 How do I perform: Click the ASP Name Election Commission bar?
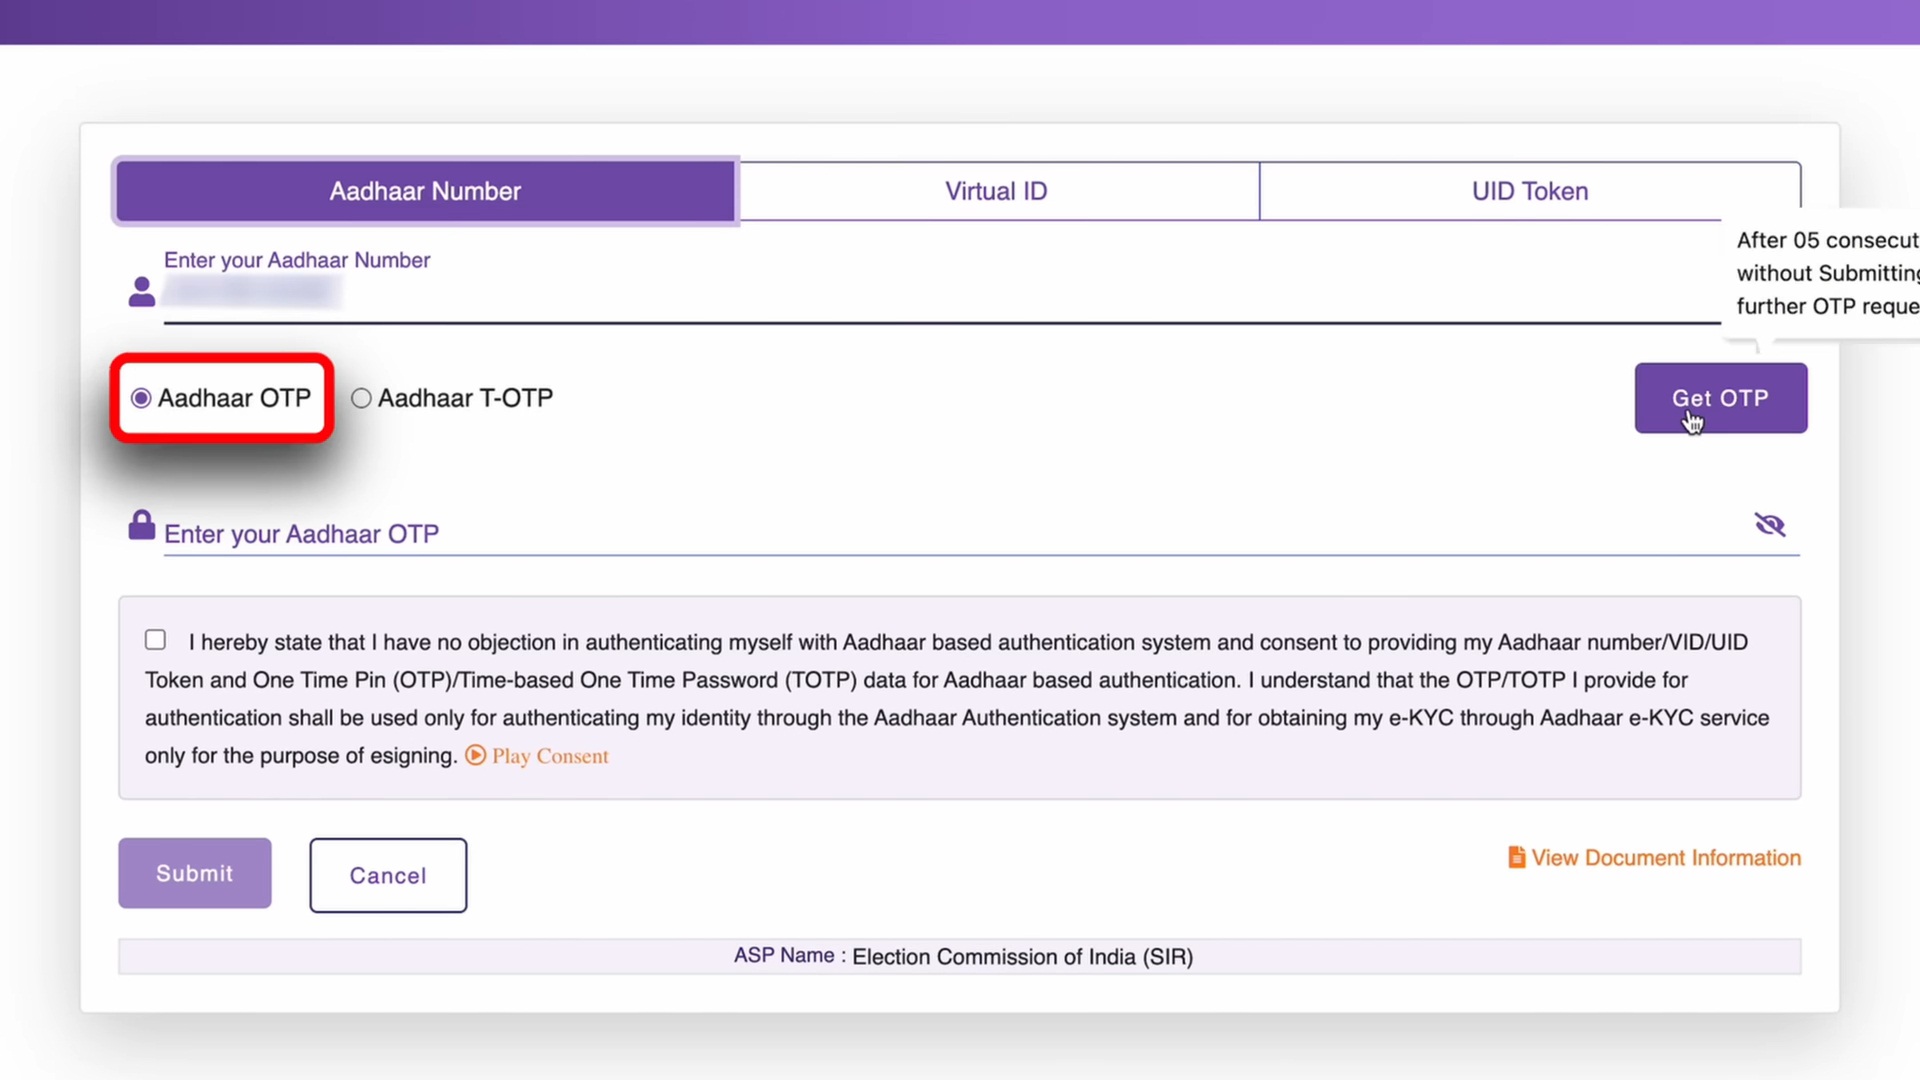coord(960,957)
